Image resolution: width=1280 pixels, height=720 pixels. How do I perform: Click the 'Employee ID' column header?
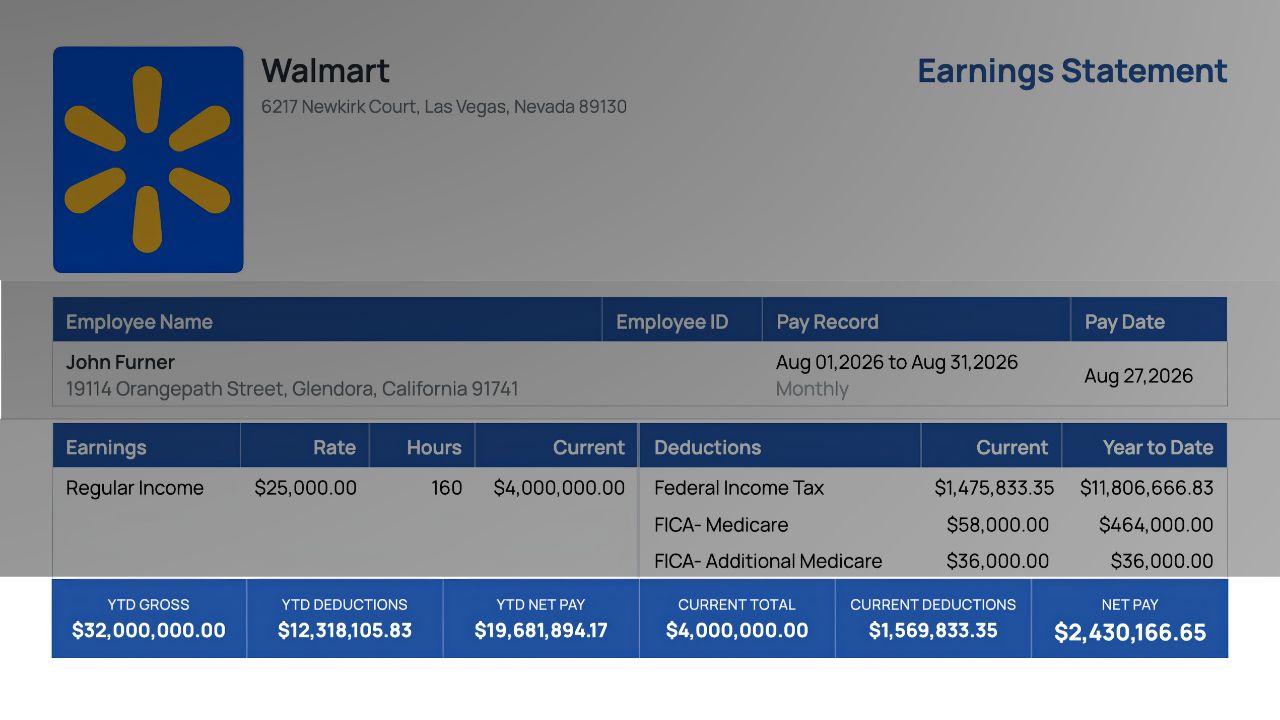672,322
